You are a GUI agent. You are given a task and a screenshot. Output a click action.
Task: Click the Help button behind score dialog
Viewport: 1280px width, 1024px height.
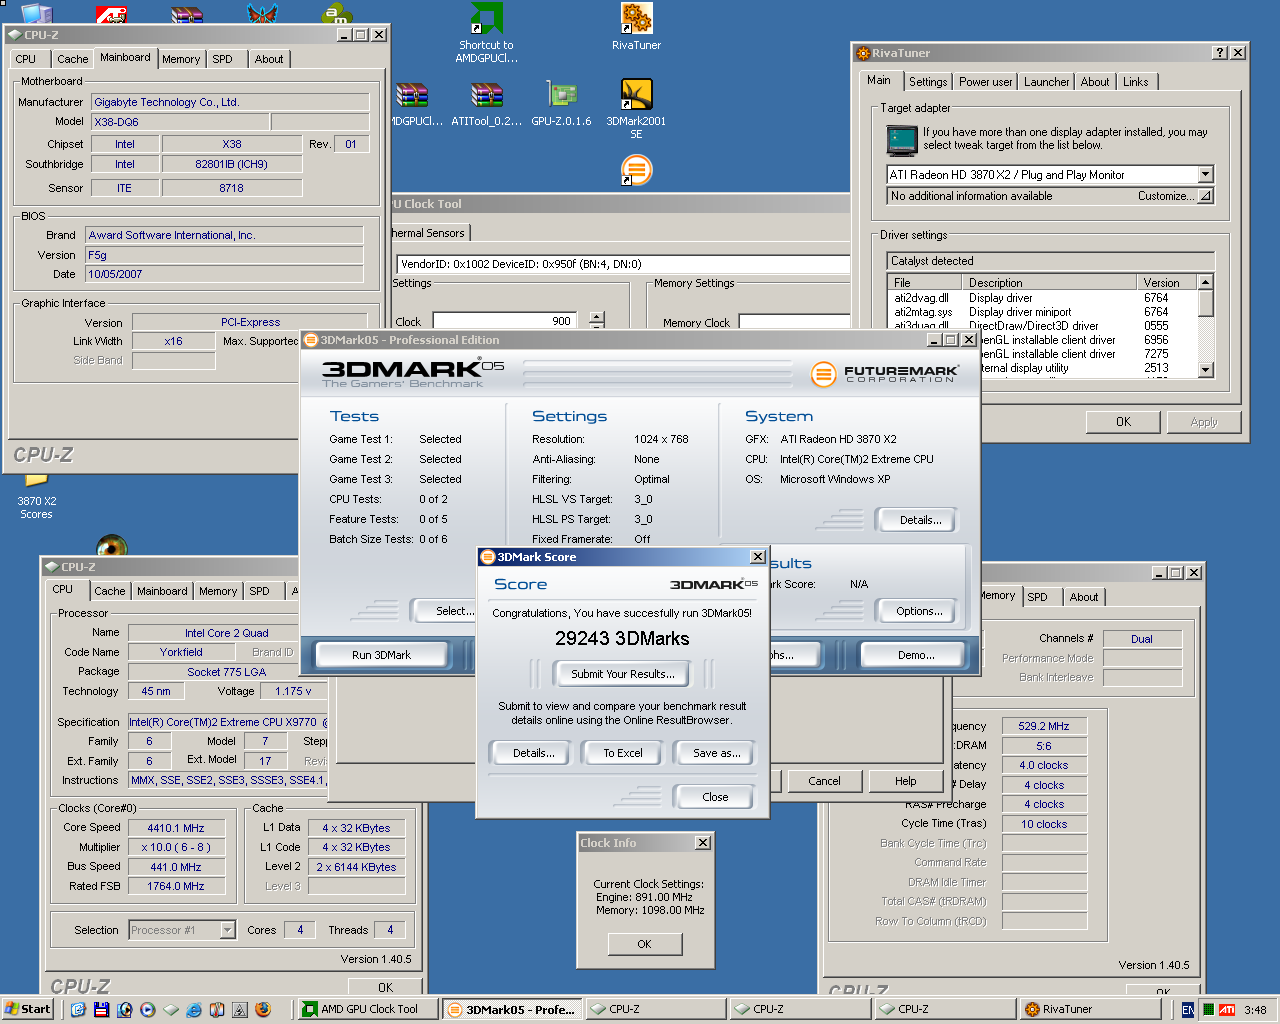(905, 781)
